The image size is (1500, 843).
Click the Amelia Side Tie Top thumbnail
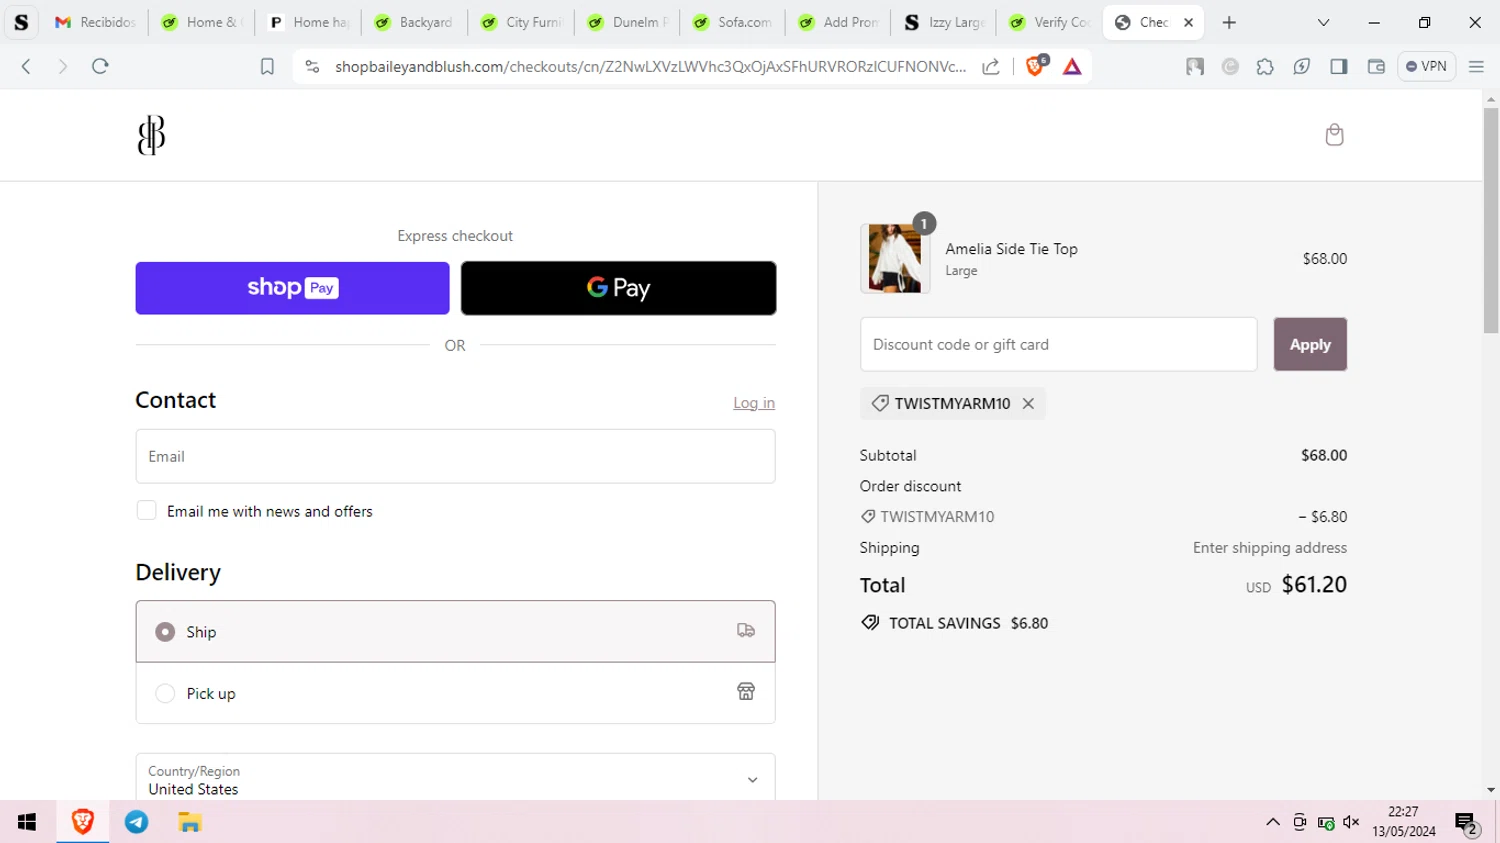coord(895,258)
